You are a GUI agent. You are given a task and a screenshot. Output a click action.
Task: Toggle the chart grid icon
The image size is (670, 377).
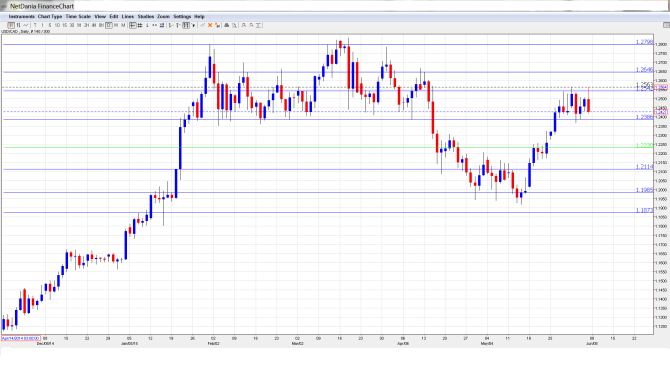(140, 26)
